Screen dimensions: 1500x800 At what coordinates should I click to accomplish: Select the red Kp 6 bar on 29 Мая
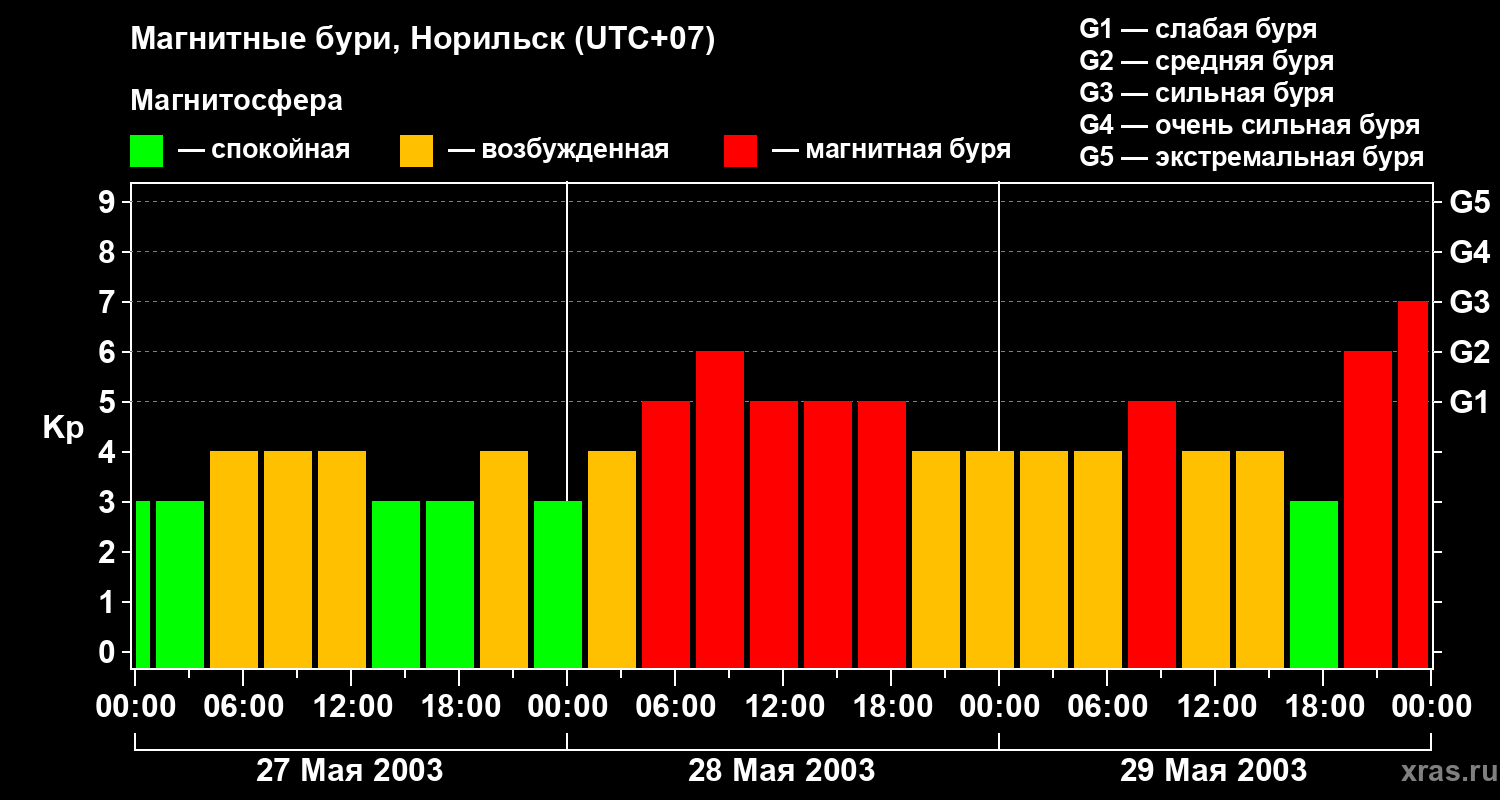(1368, 509)
